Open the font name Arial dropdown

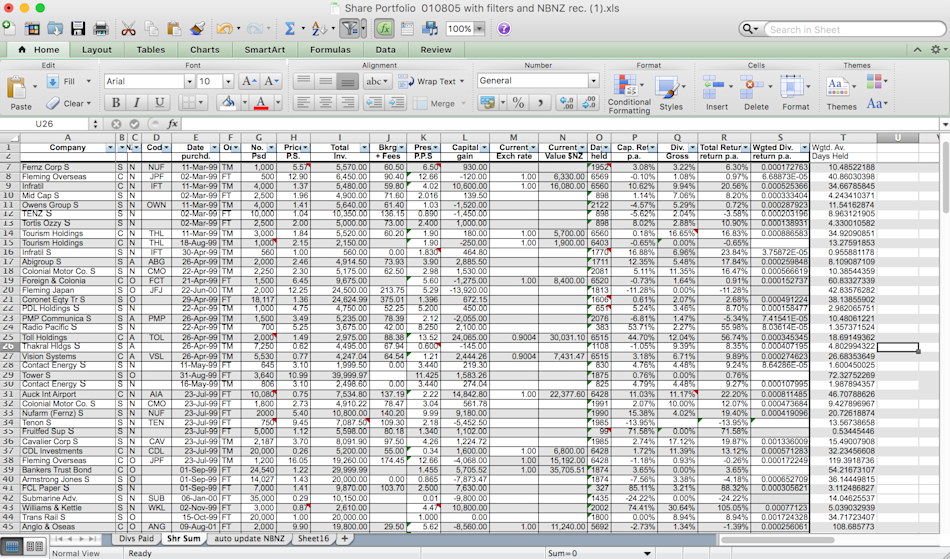[x=190, y=81]
